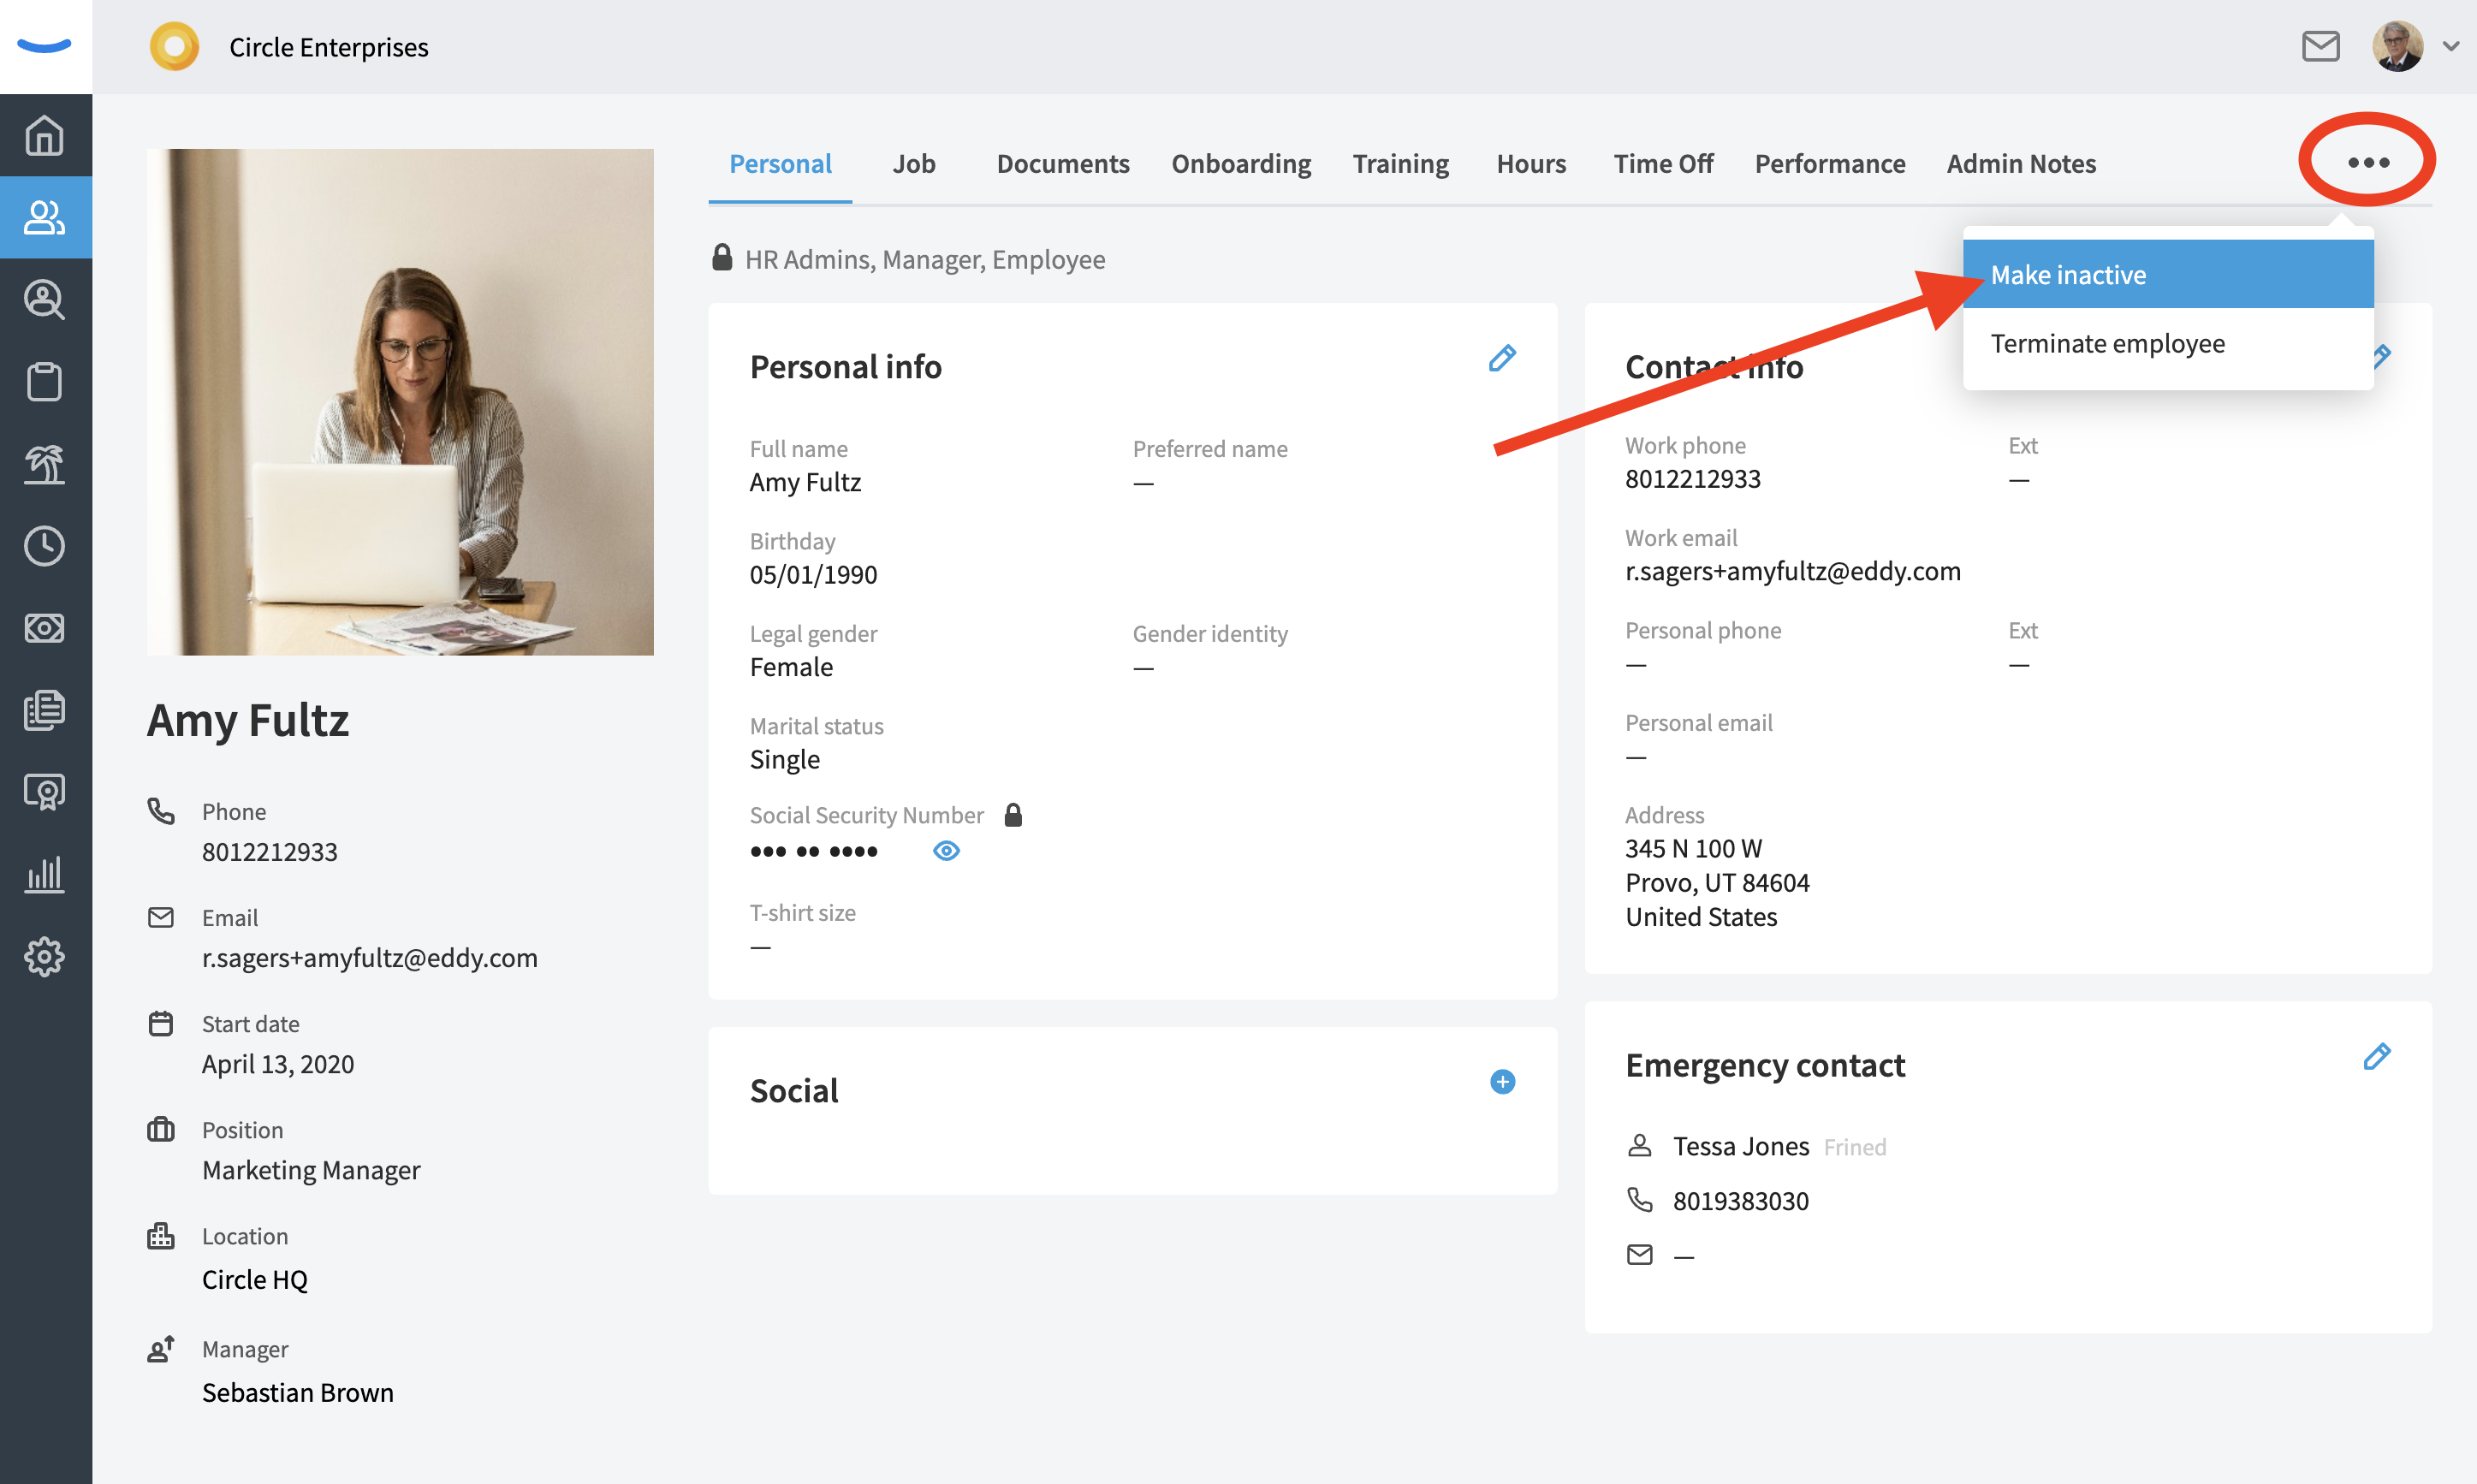
Task: Open Settings gear in sidebar
Action: [45, 957]
